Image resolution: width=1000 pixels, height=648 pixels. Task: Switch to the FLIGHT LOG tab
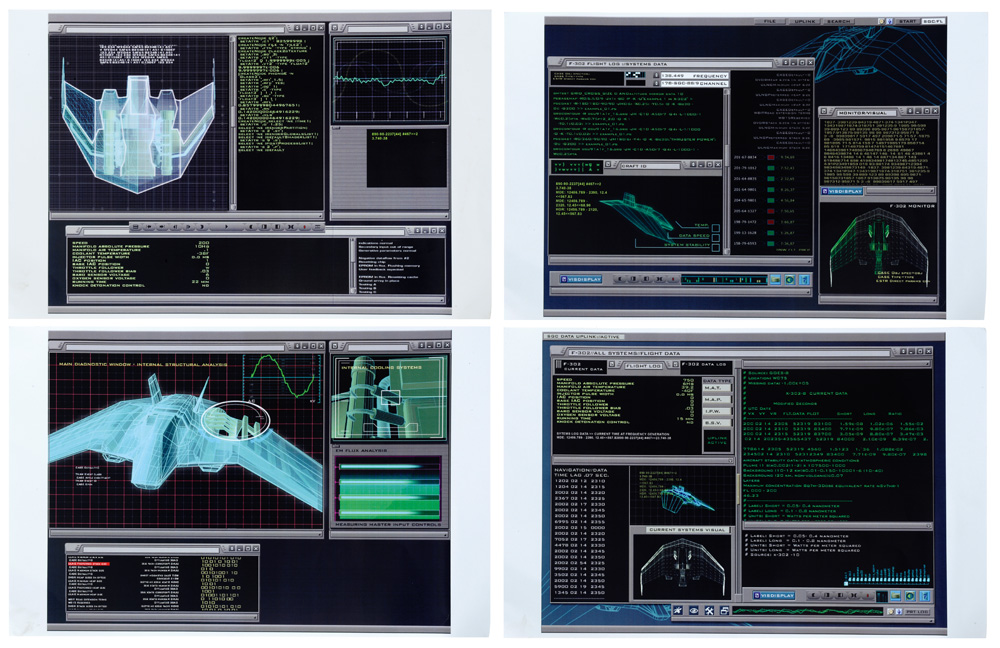tap(643, 366)
